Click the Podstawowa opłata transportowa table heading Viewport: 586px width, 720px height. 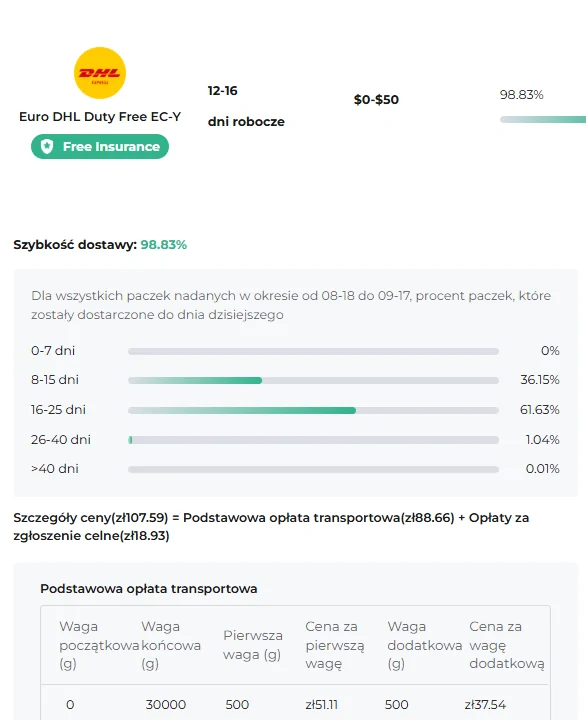click(149, 589)
